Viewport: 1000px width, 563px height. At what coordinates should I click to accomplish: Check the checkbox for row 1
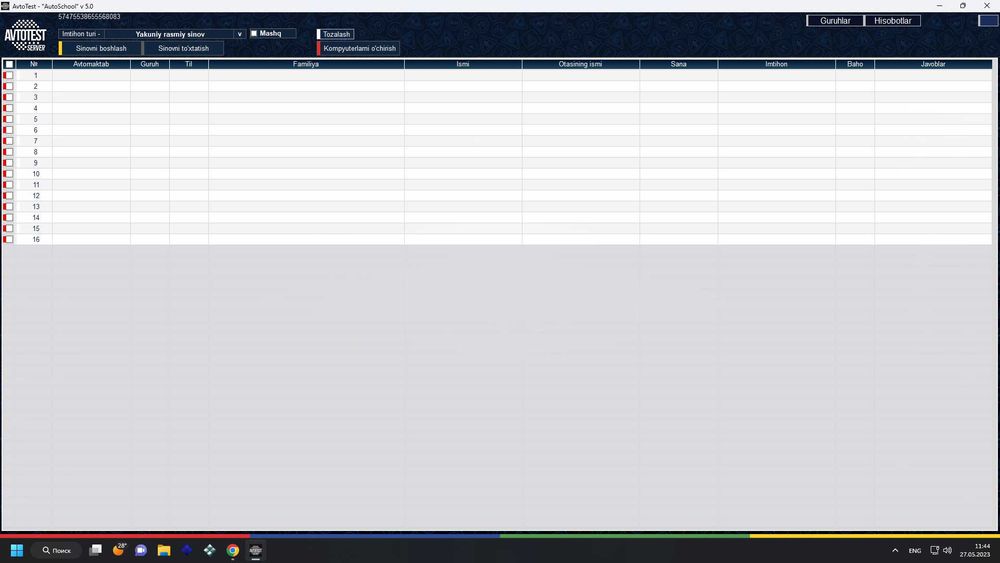9,75
